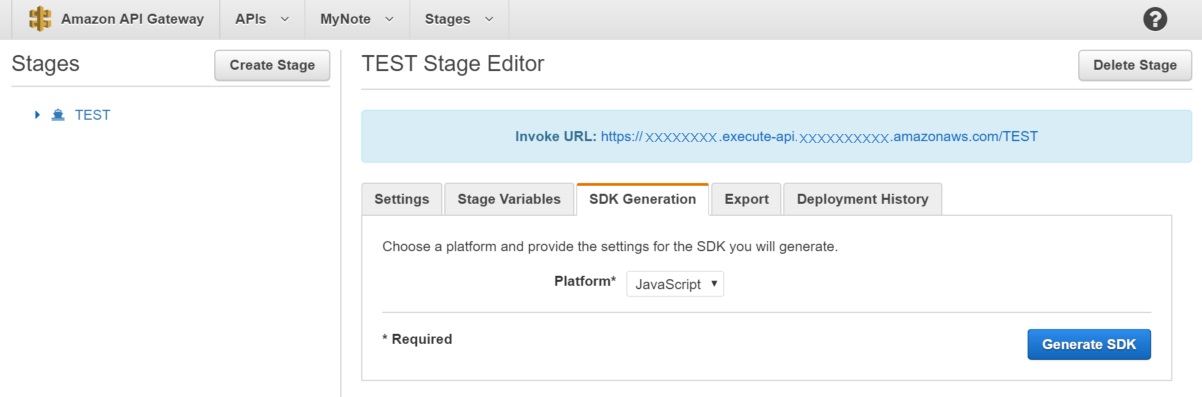
Task: Click the Amazon API Gateway logo icon
Action: (40, 19)
